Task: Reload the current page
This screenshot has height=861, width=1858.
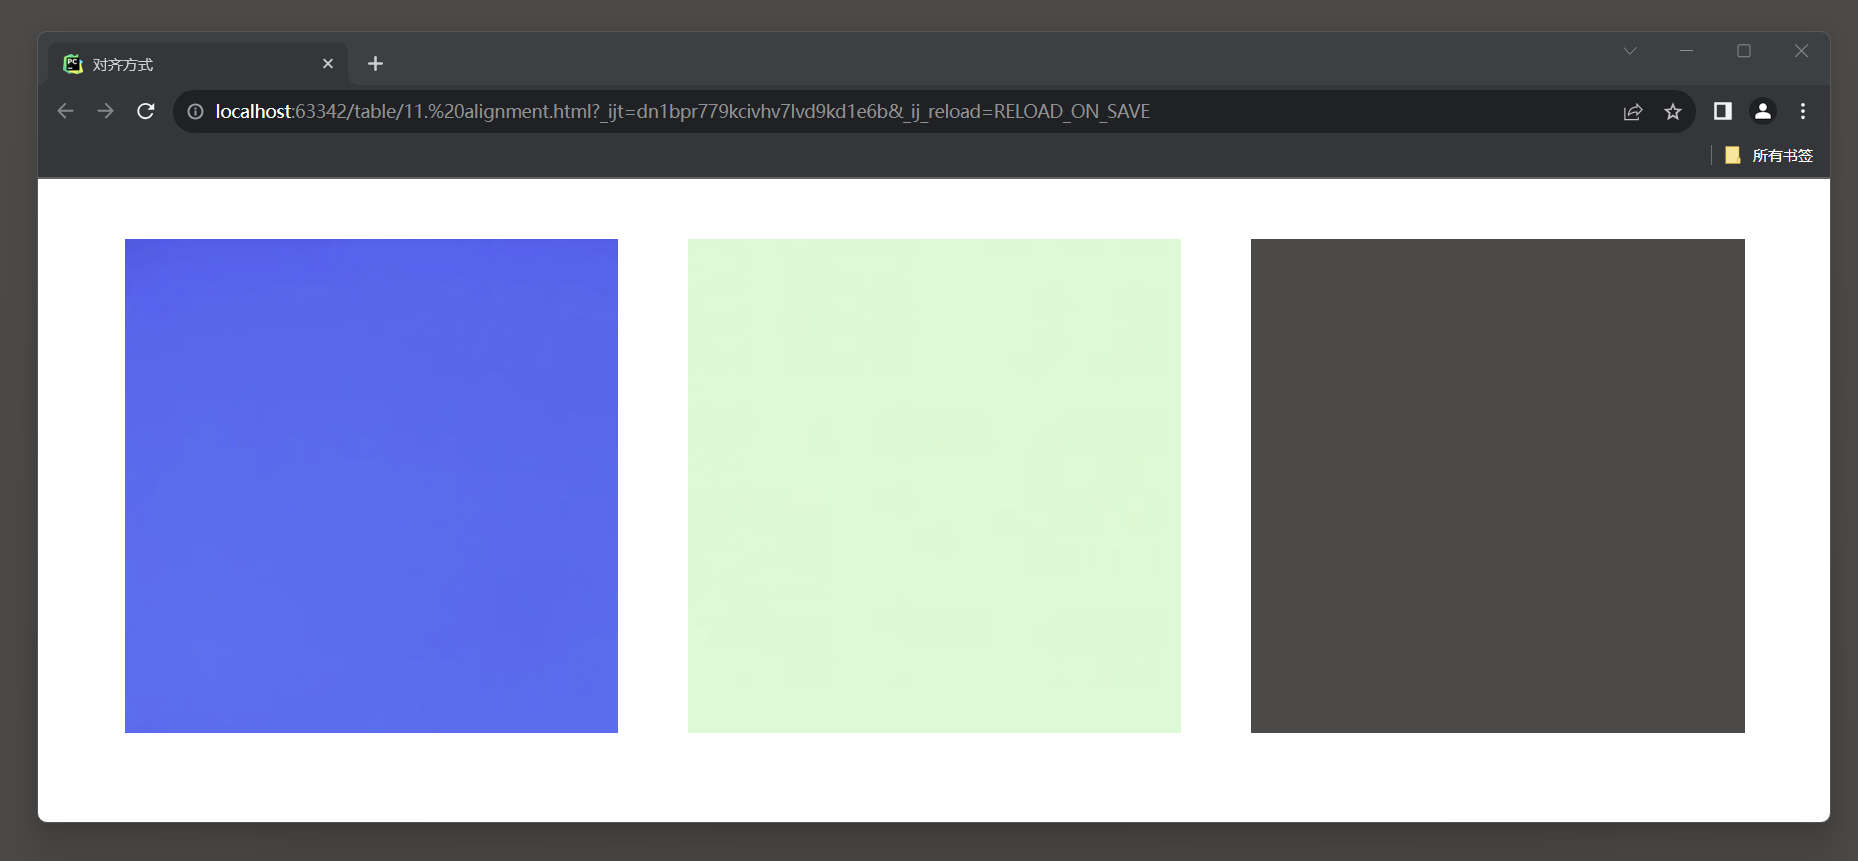Action: pos(146,111)
